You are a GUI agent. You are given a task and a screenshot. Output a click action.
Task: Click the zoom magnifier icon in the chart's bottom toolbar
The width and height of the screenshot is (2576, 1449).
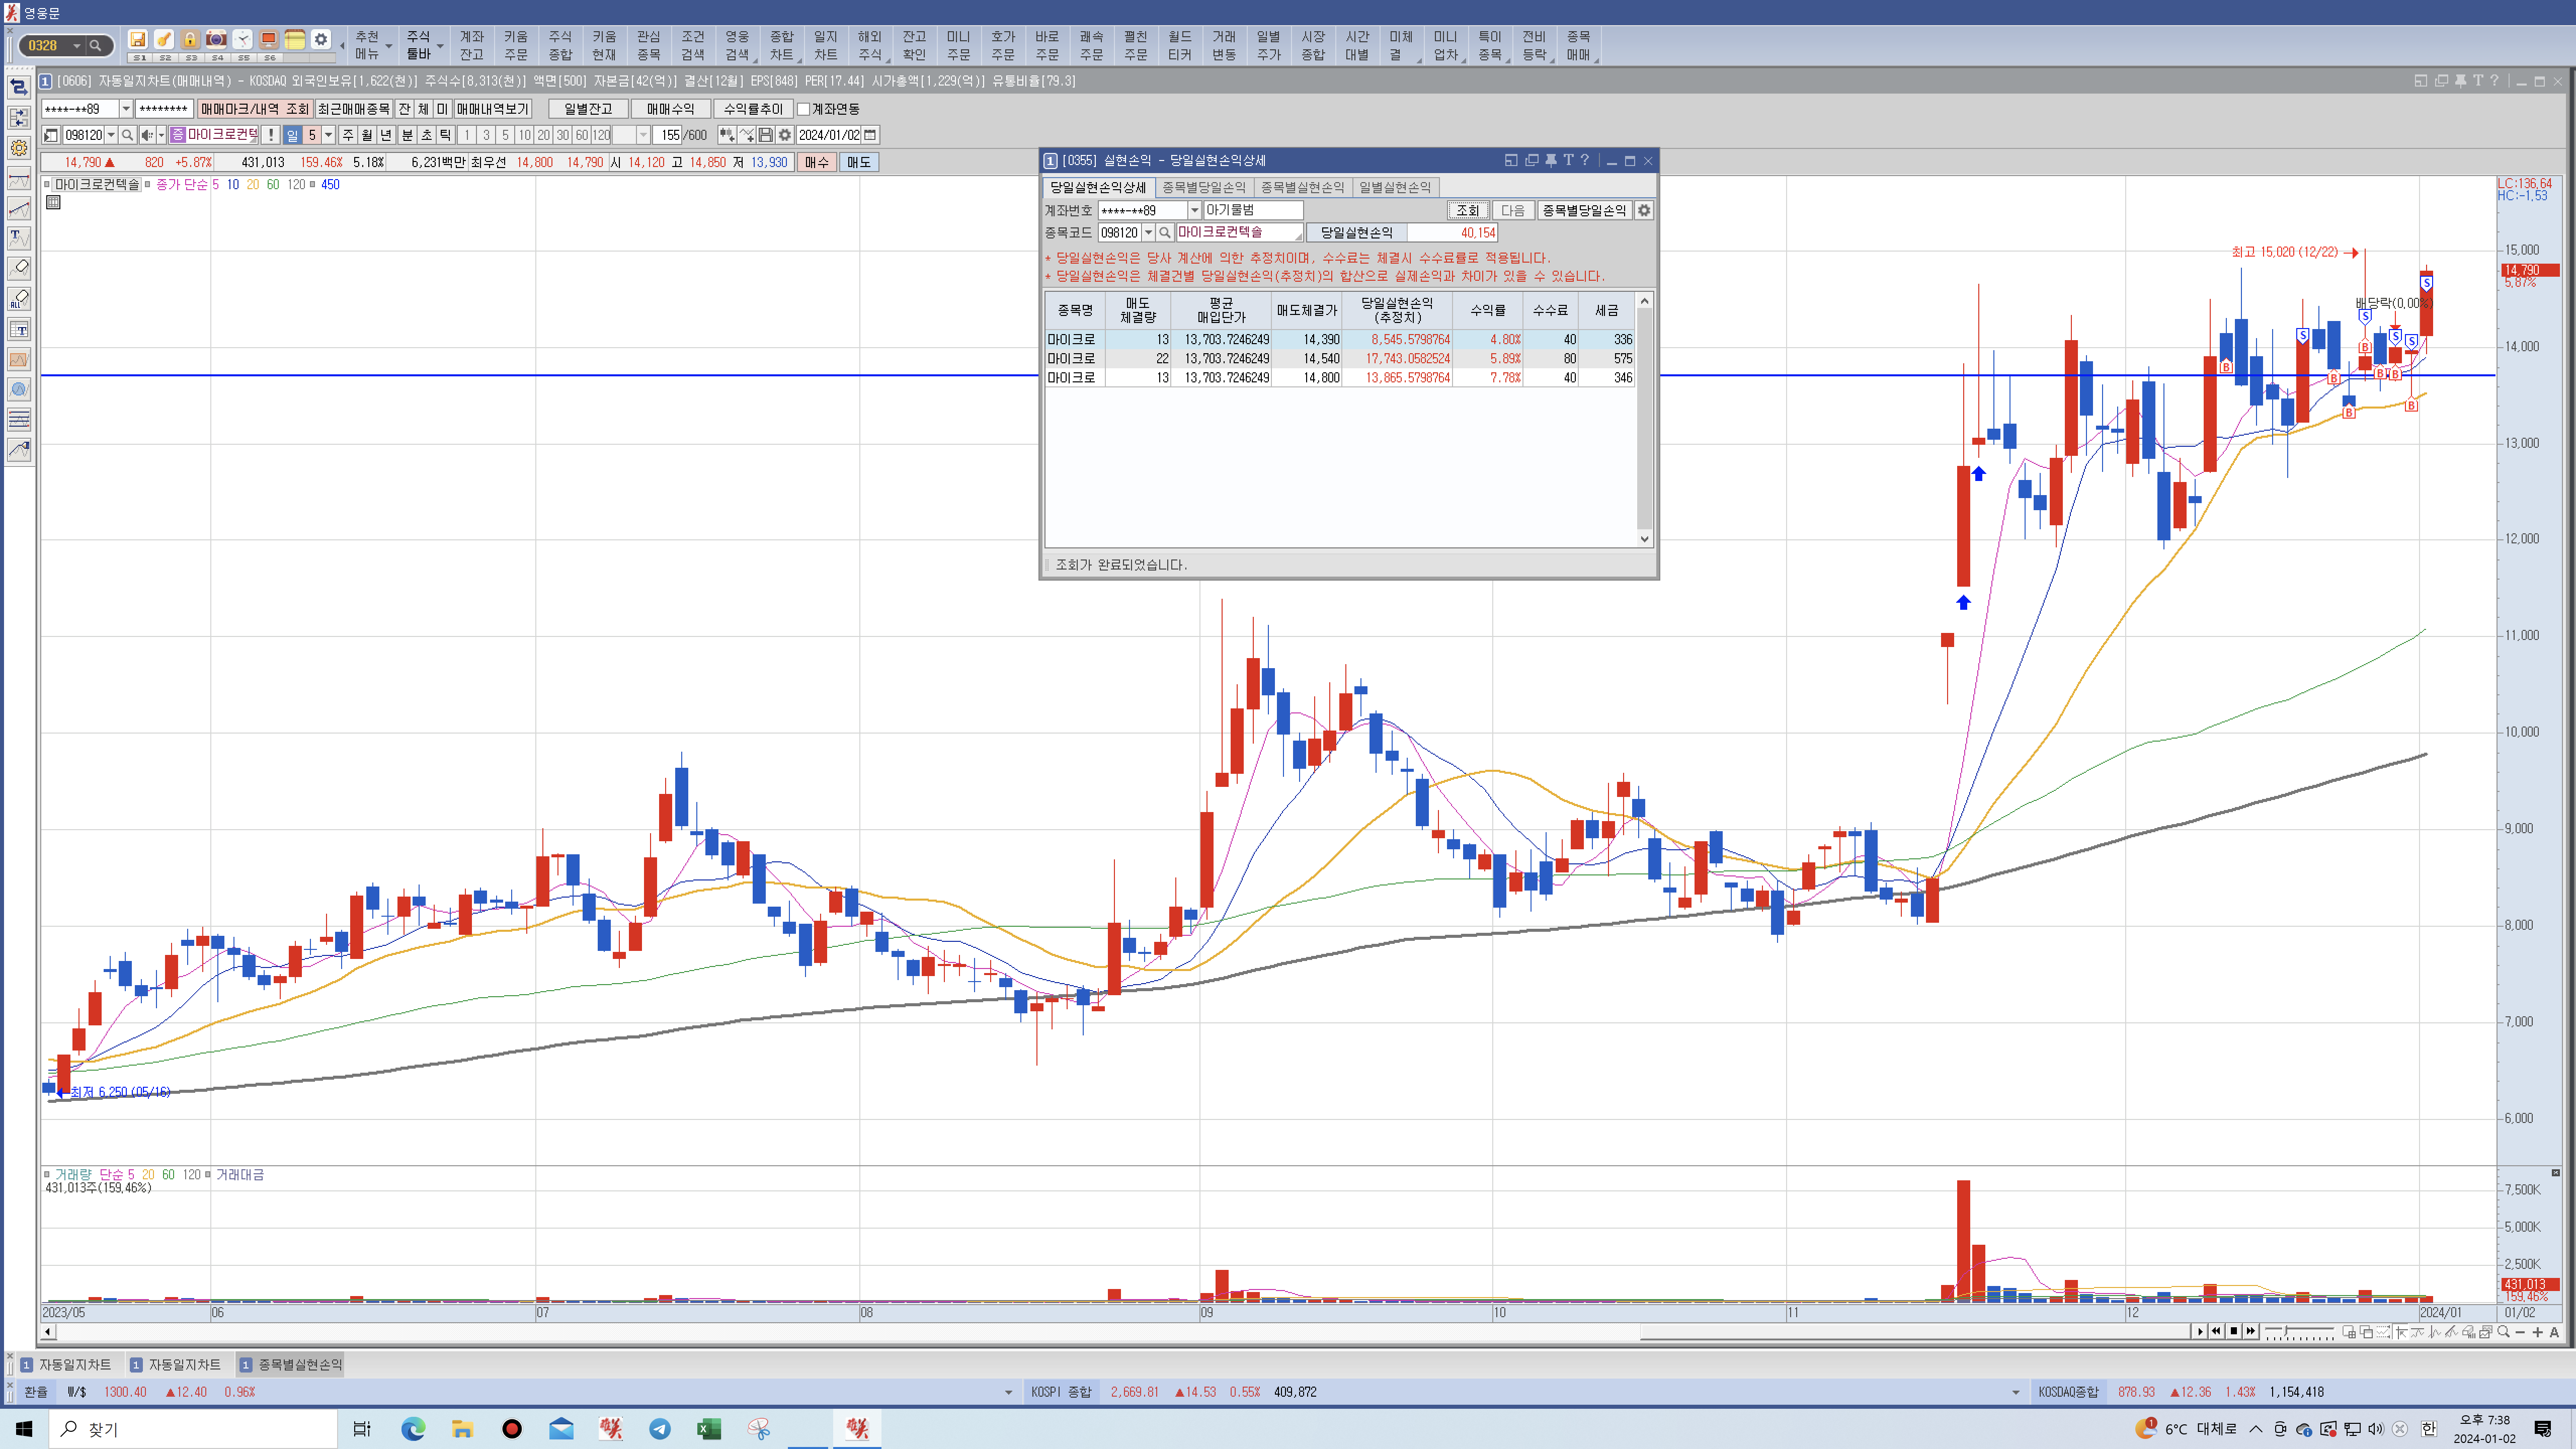point(2503,1332)
